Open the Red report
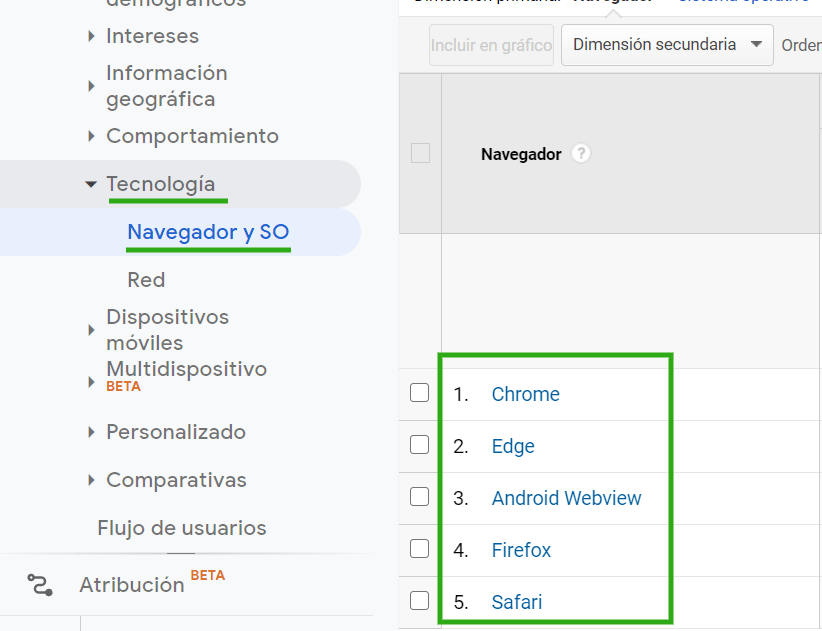822x631 pixels. [146, 280]
